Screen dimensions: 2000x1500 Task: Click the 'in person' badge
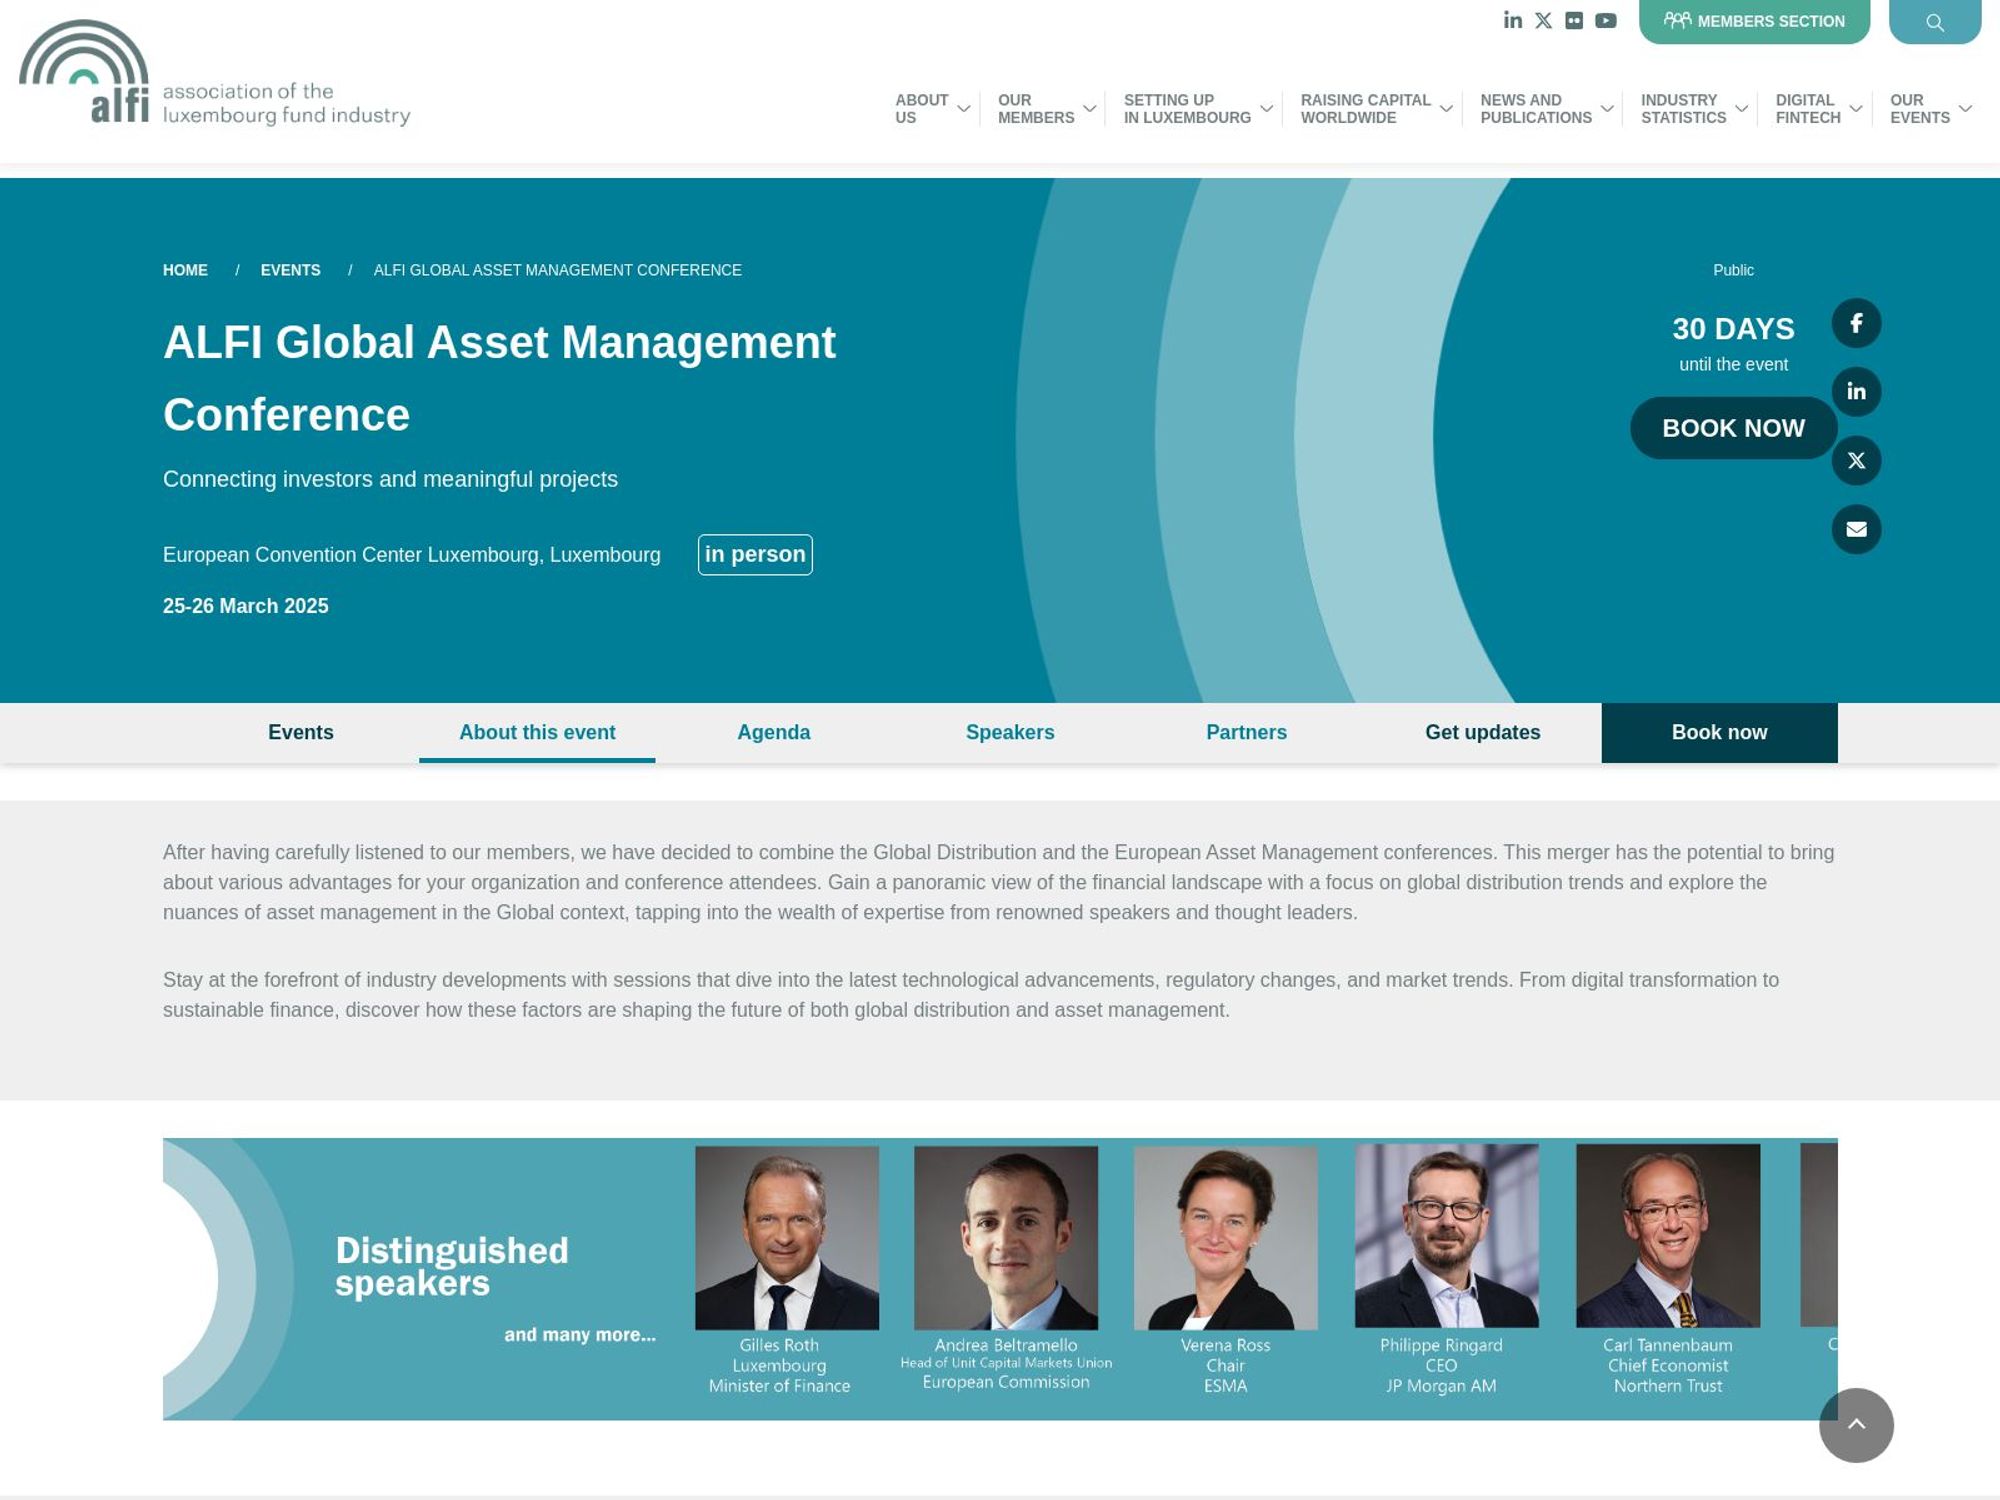[755, 555]
